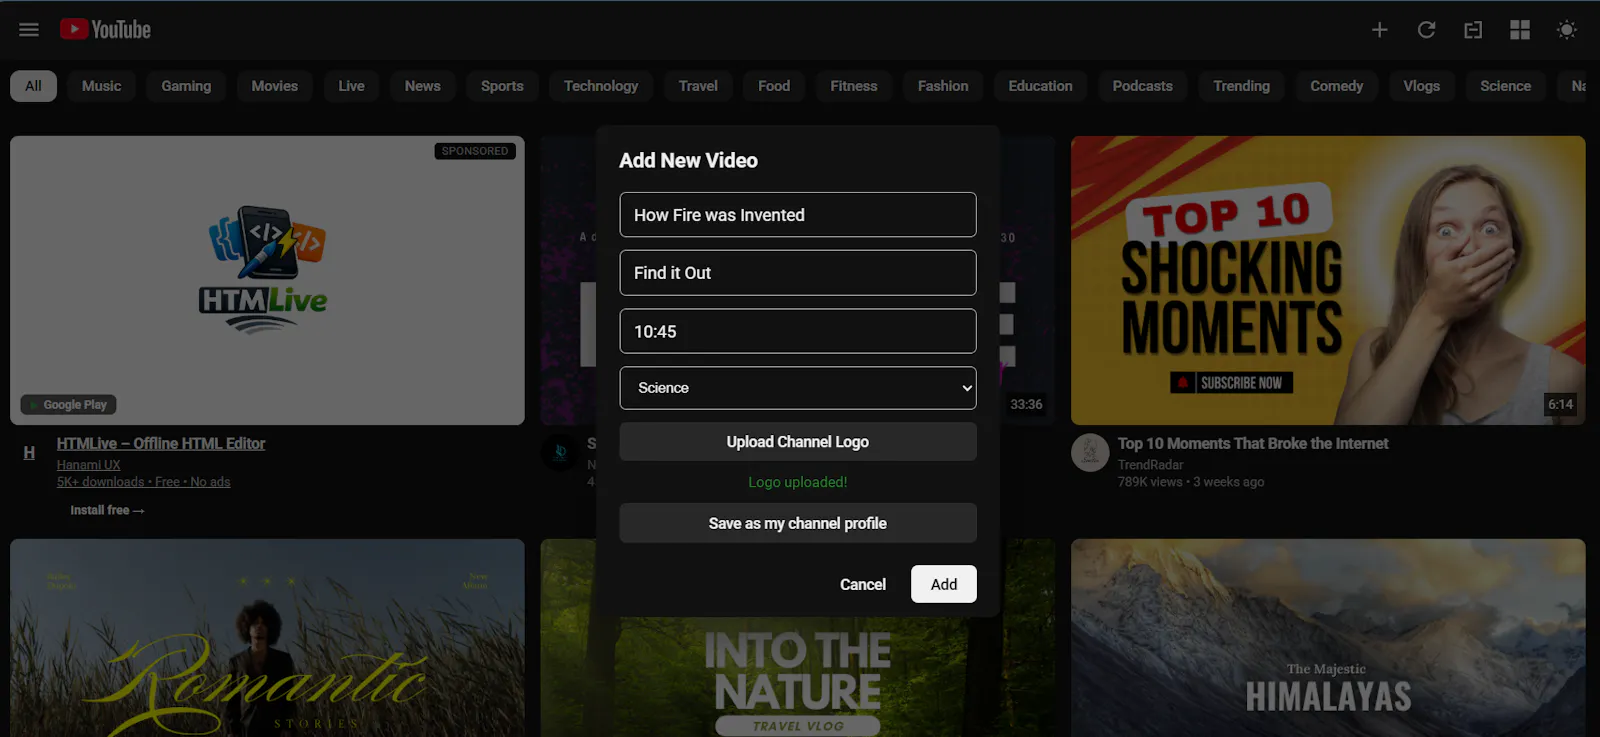The image size is (1600, 737).
Task: Click the refresh icon in header
Action: coord(1426,30)
